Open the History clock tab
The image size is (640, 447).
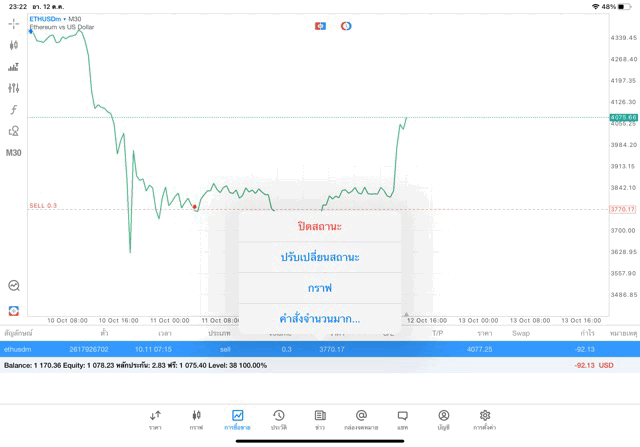(x=279, y=419)
